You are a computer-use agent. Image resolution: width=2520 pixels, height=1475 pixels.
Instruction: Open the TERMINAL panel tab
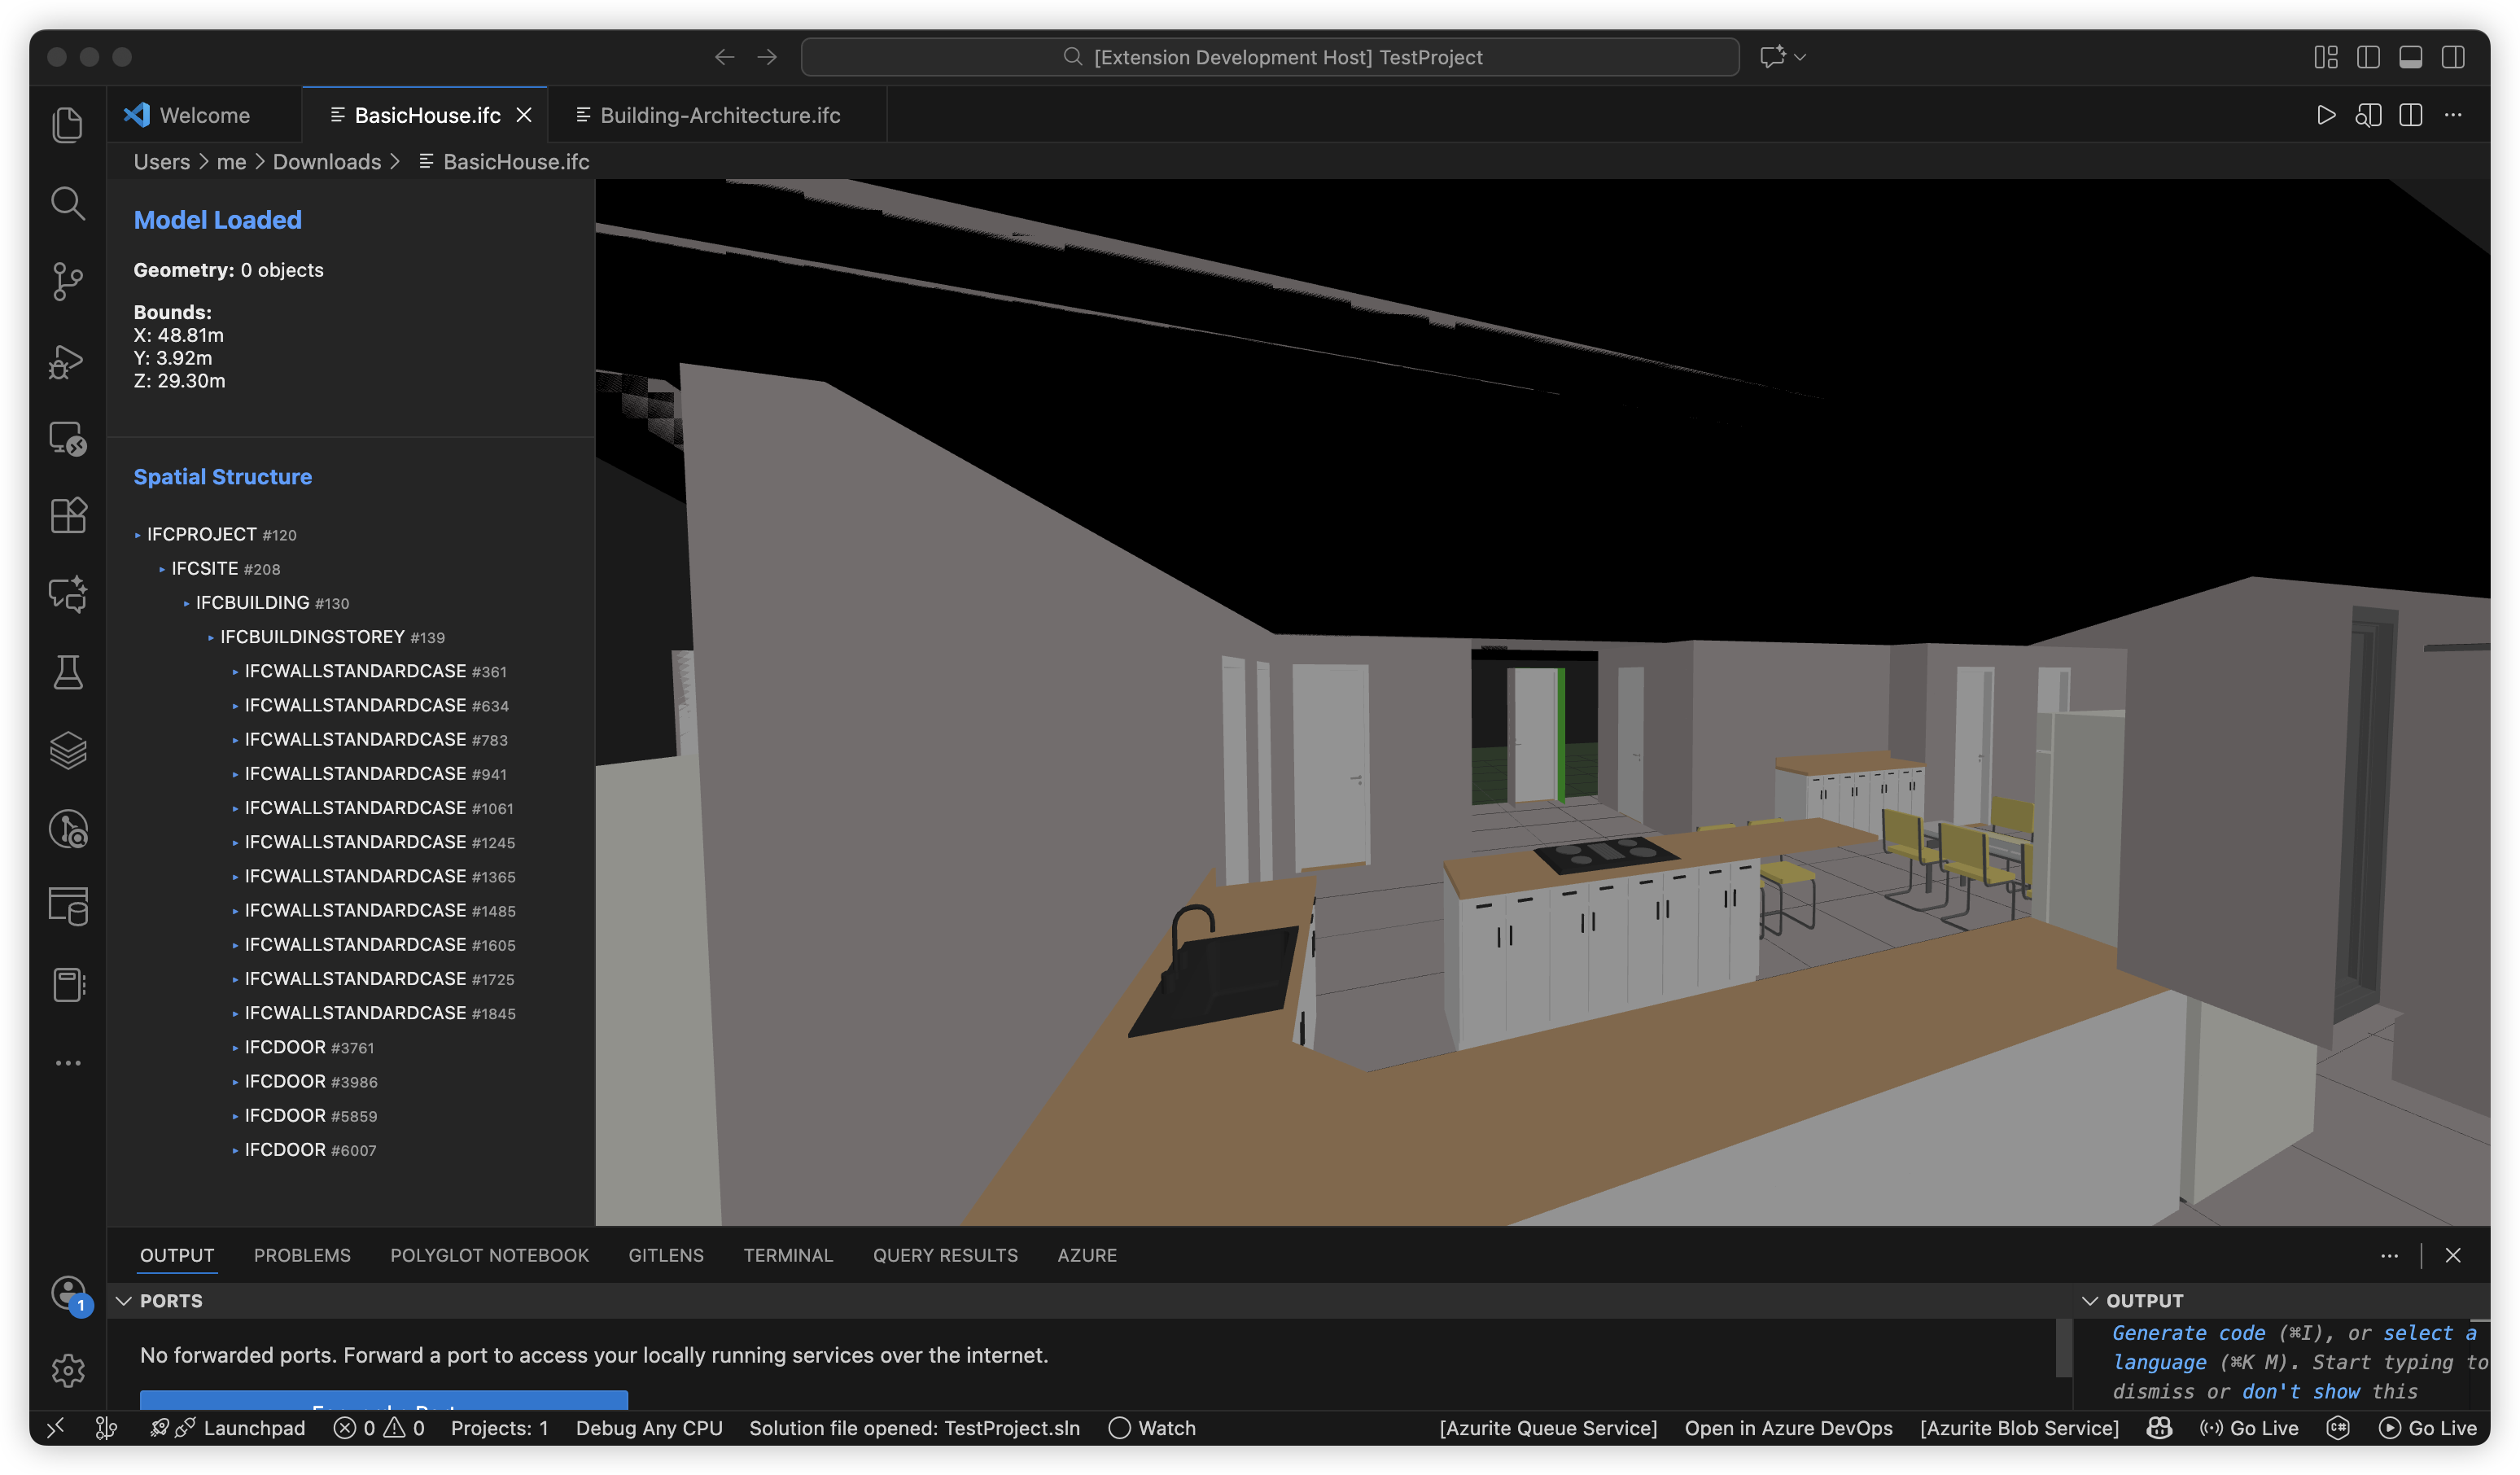pos(787,1255)
